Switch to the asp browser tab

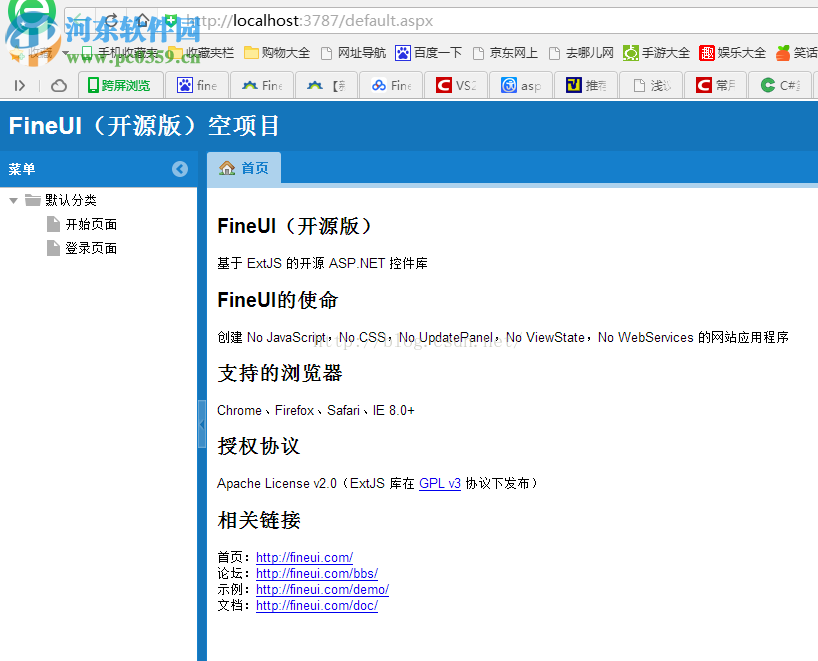[521, 85]
